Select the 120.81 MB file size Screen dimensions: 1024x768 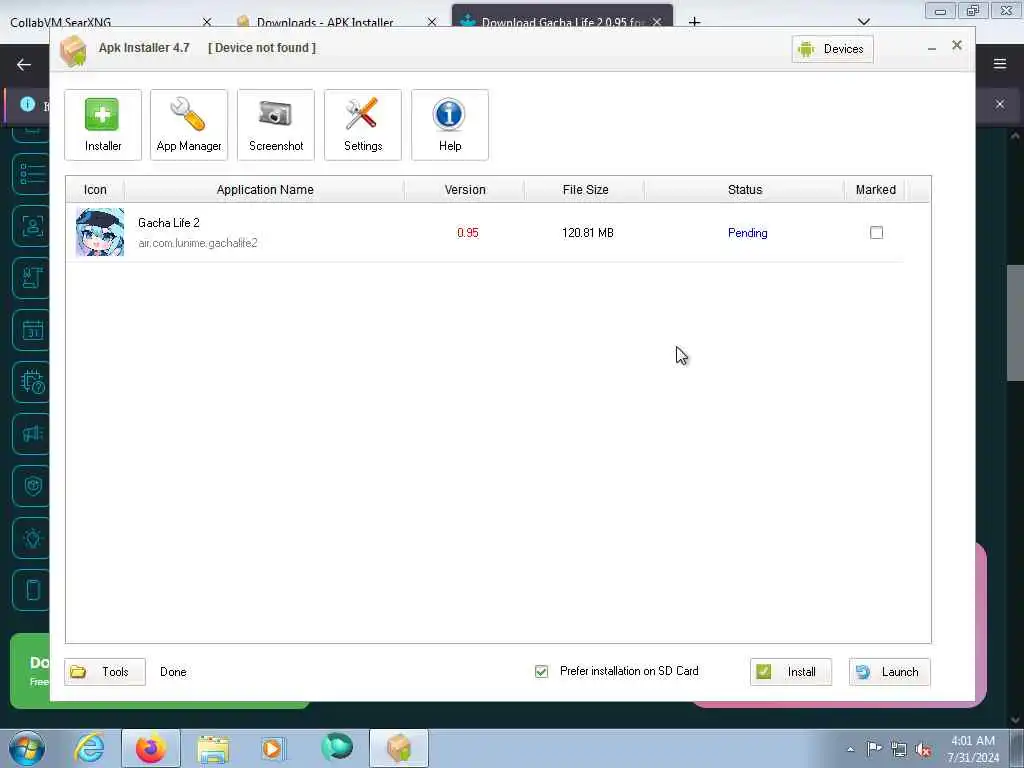(x=587, y=232)
